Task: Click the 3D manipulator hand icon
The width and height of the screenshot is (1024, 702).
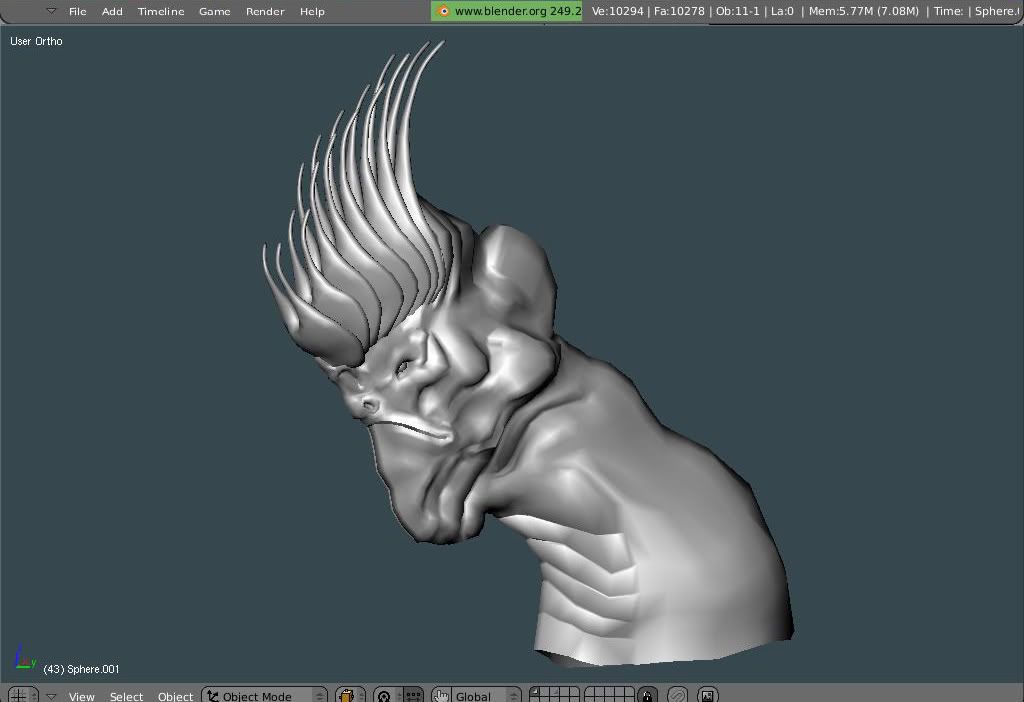Action: point(441,695)
